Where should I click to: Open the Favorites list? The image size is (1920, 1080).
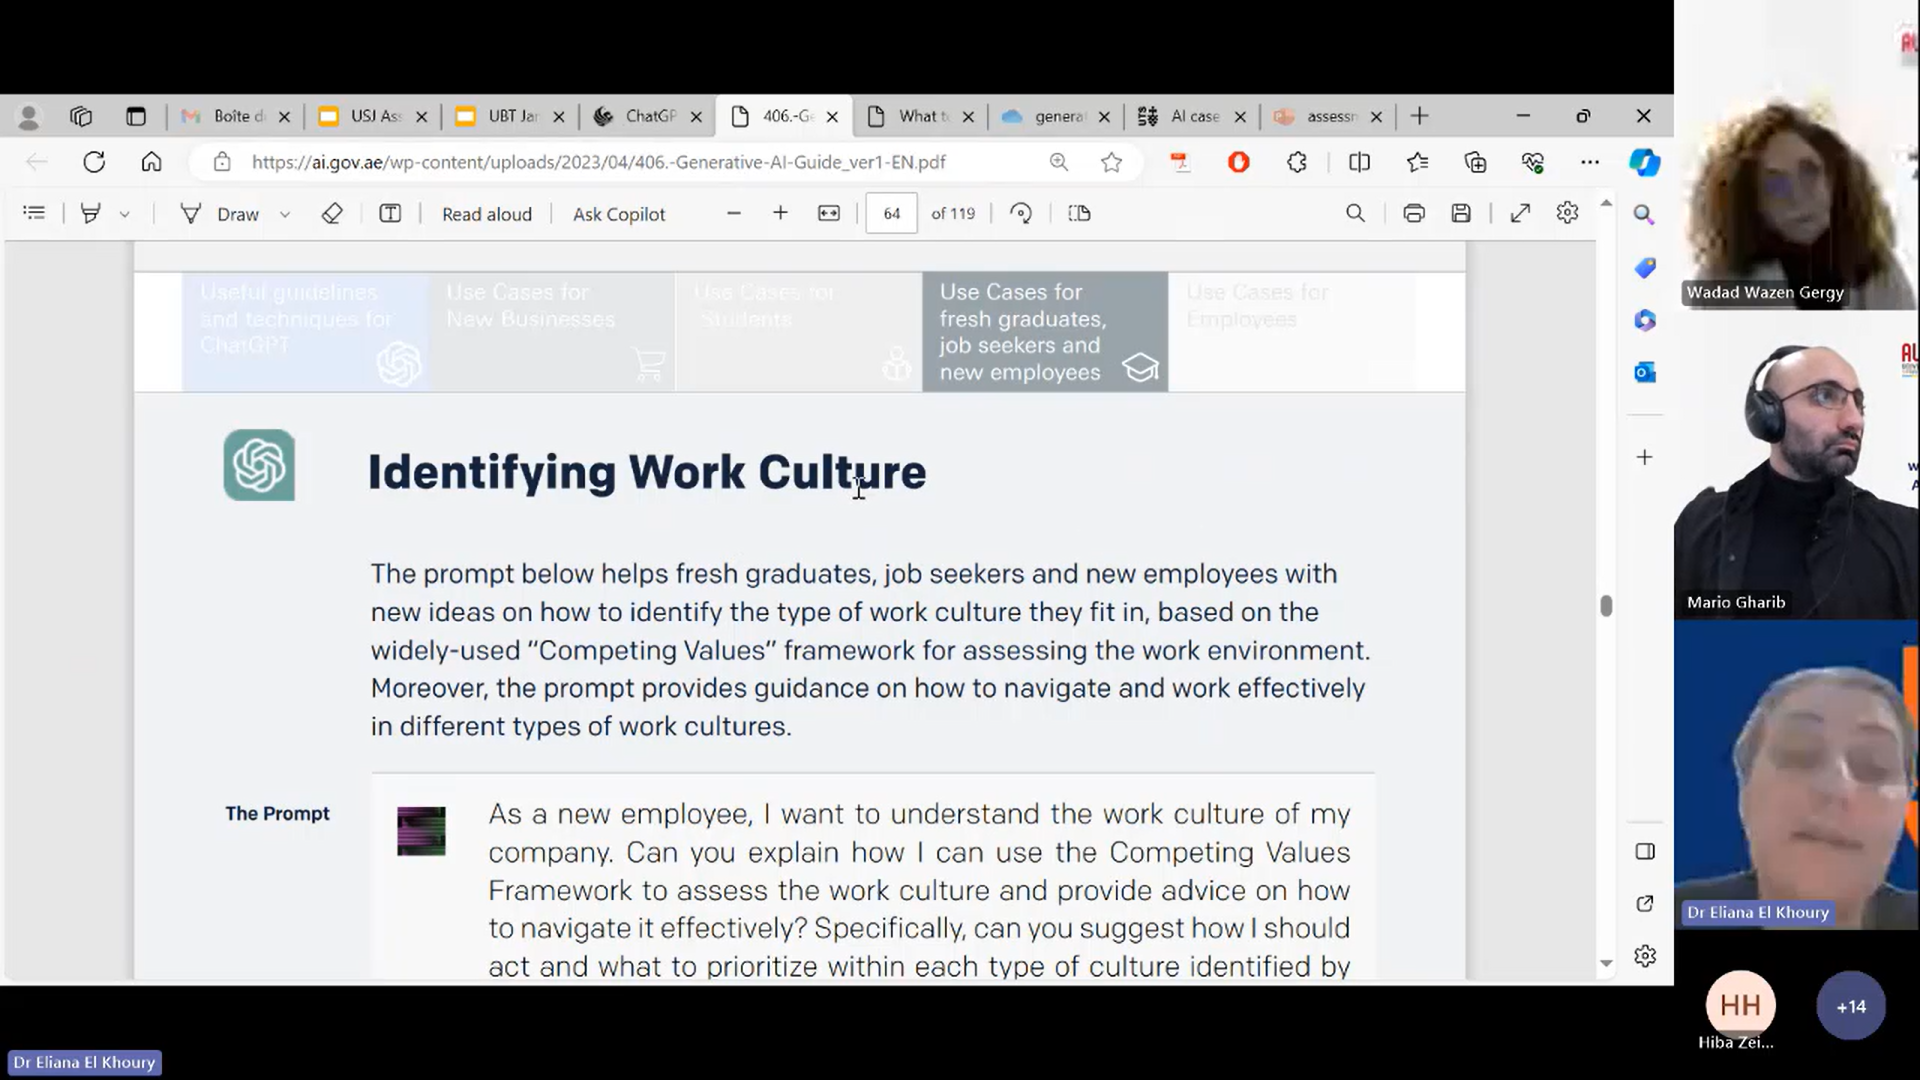1417,162
